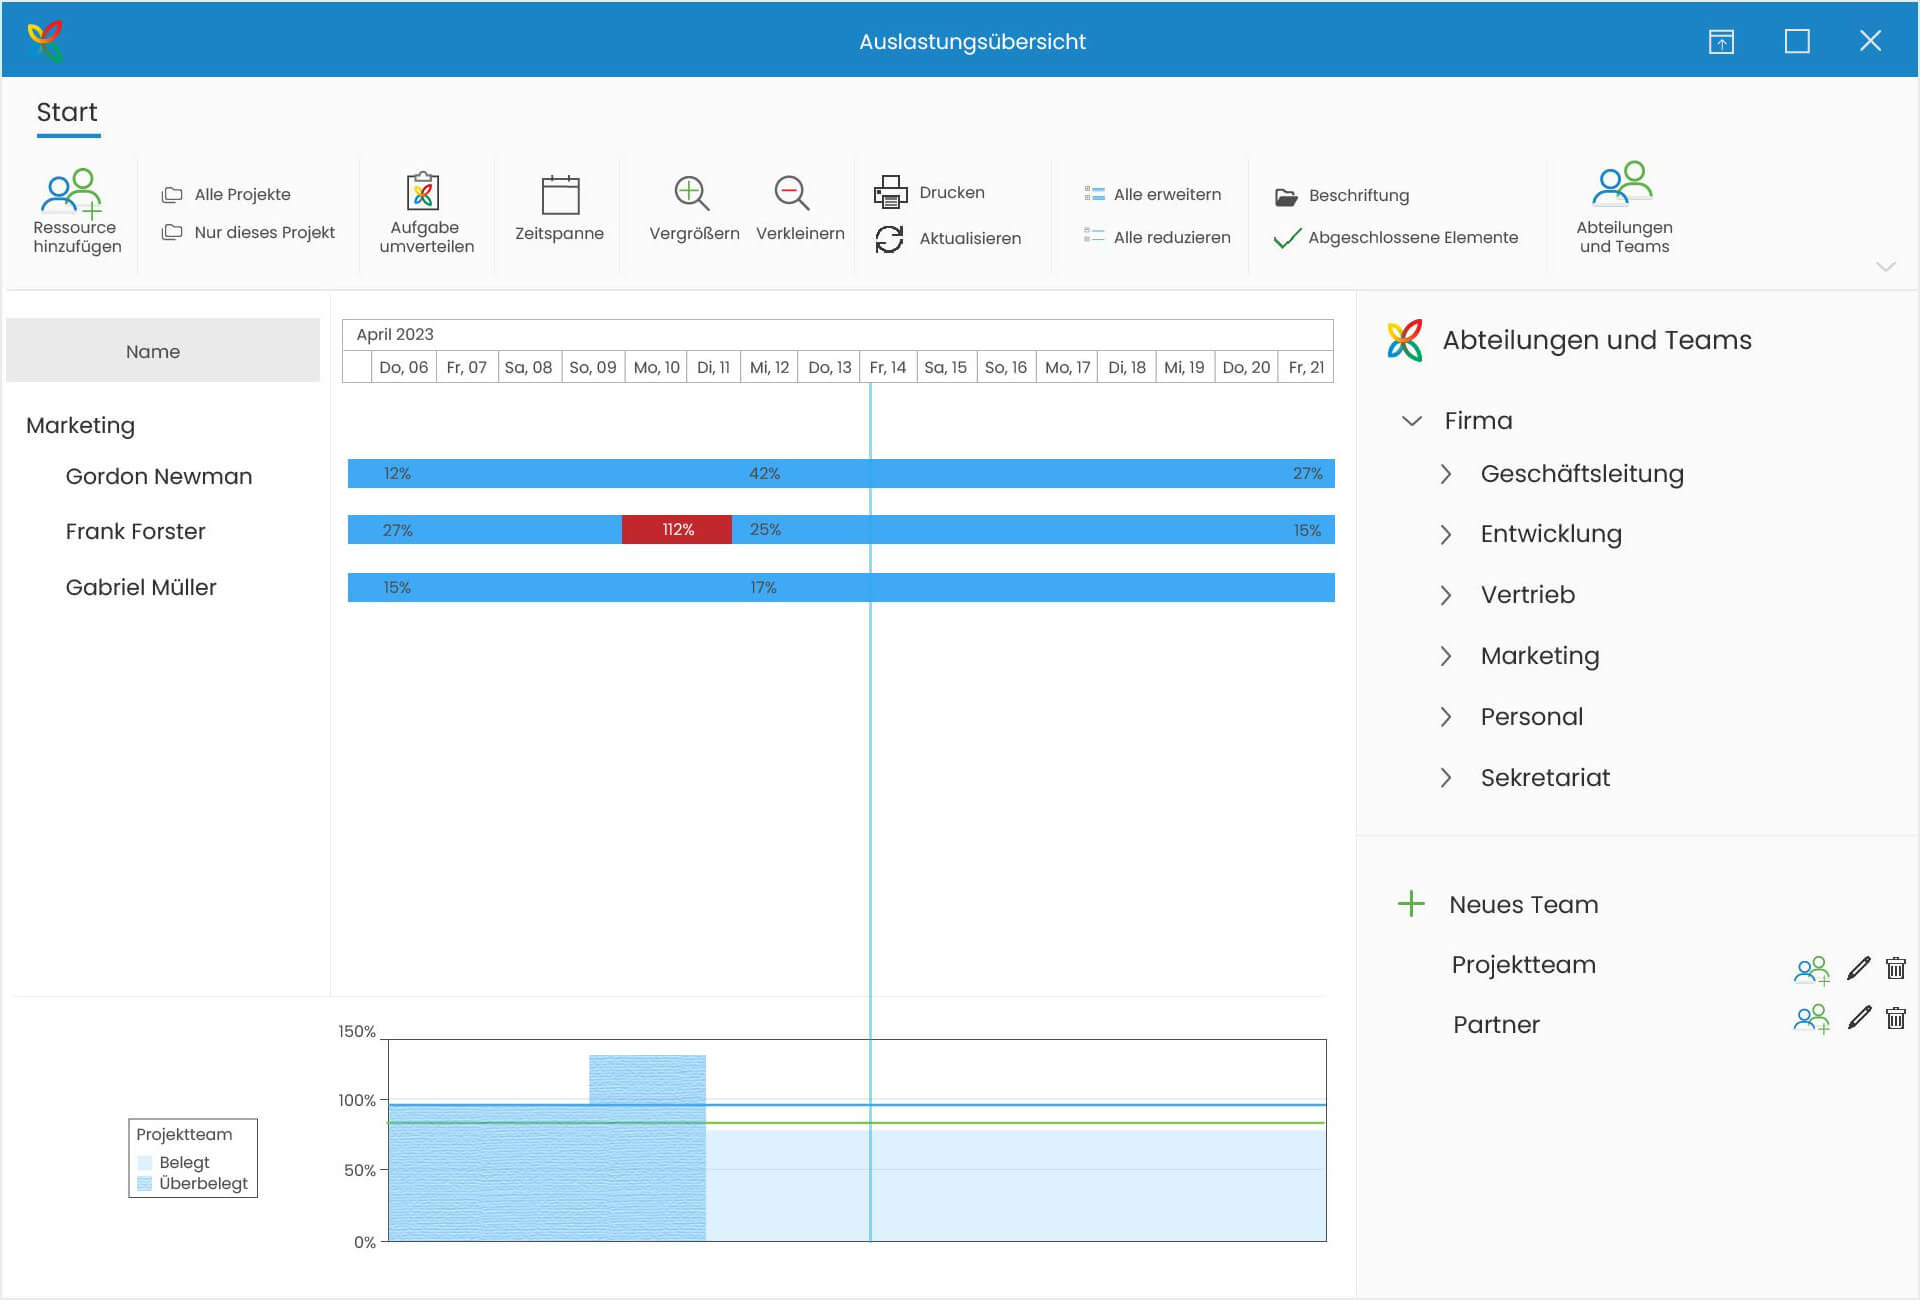This screenshot has width=1920, height=1300.
Task: Collapse the Firma tree node
Action: tap(1411, 421)
